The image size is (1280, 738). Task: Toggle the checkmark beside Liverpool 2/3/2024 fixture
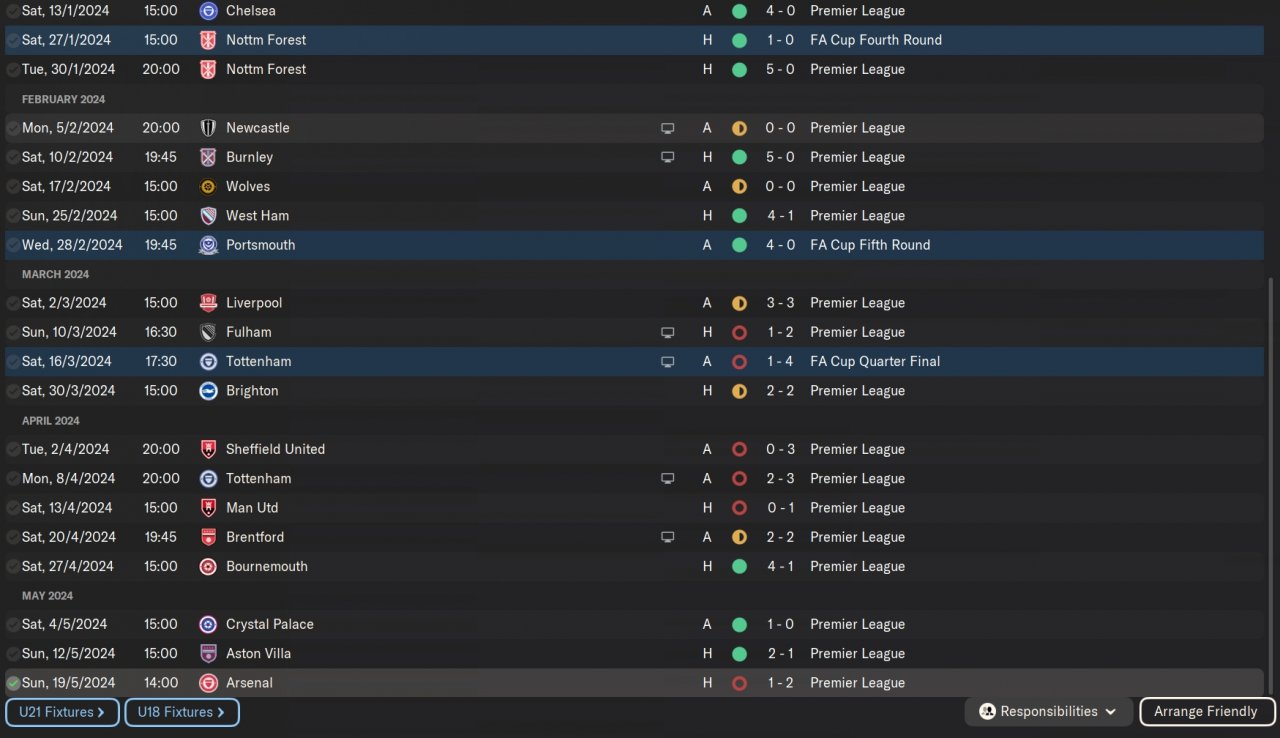tap(13, 303)
